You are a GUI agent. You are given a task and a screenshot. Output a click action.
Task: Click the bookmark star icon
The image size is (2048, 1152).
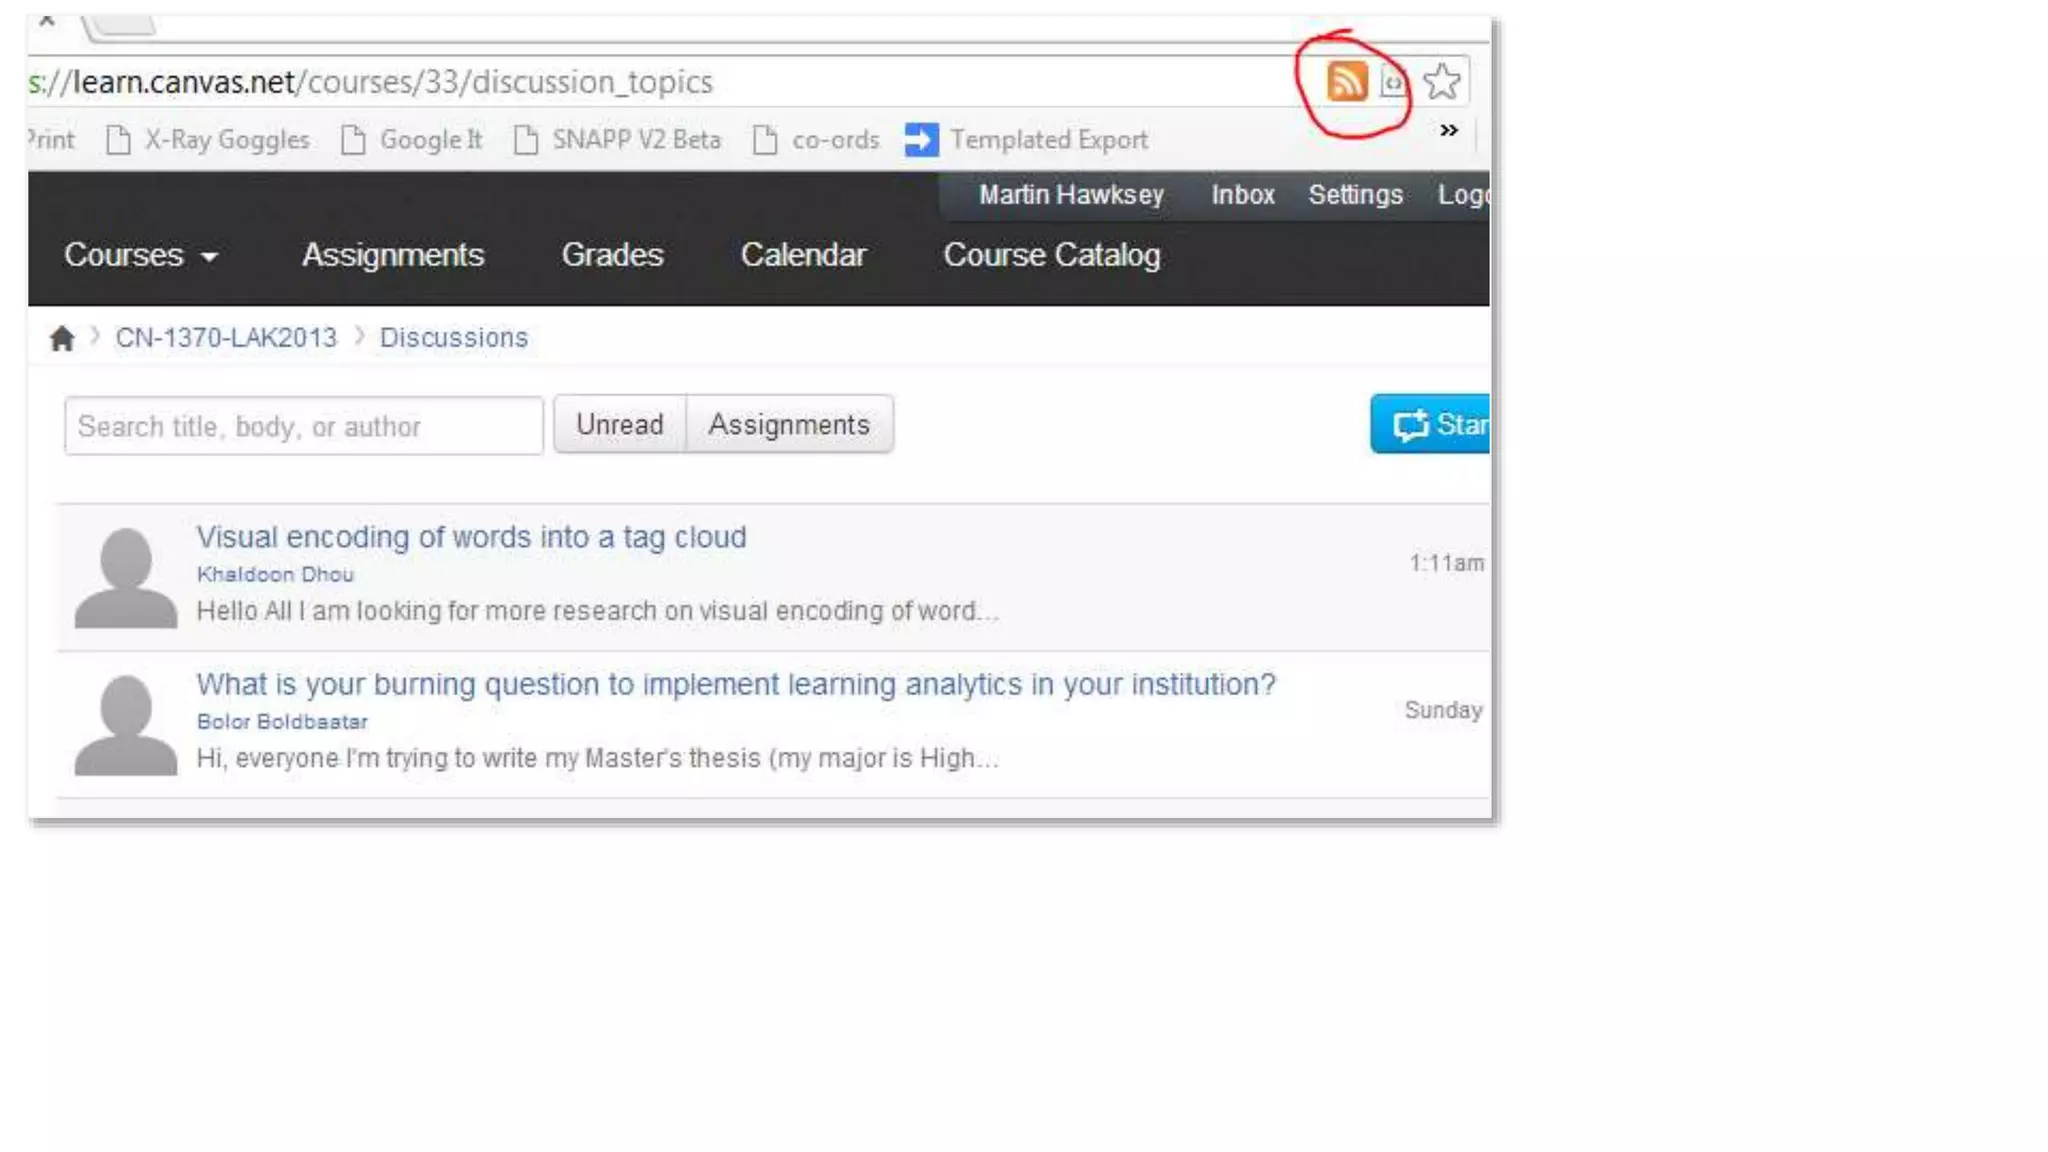(1441, 81)
